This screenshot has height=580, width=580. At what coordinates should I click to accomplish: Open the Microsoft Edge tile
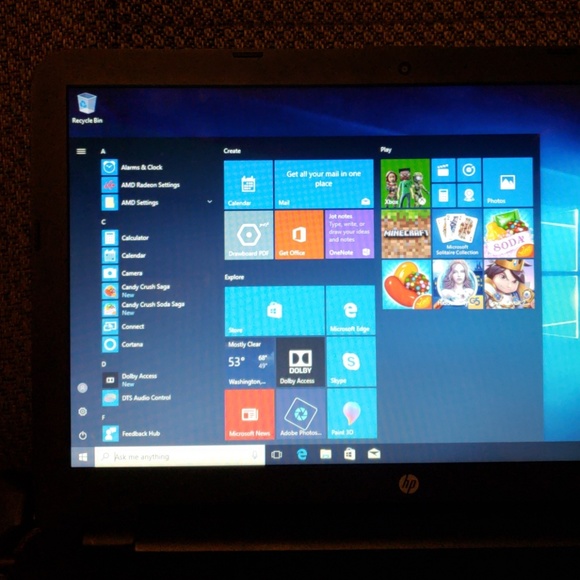(x=351, y=310)
